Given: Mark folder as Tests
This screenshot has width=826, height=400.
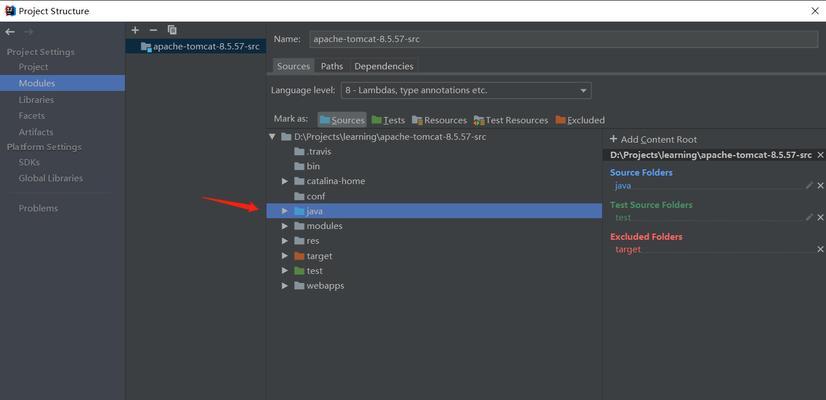Looking at the screenshot, I should [x=388, y=120].
